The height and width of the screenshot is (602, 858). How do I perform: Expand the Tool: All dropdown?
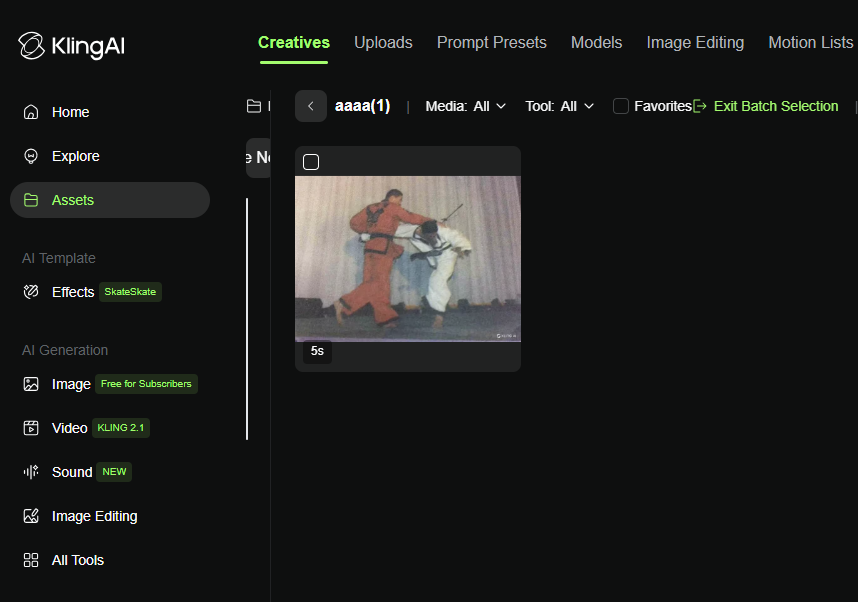559,106
